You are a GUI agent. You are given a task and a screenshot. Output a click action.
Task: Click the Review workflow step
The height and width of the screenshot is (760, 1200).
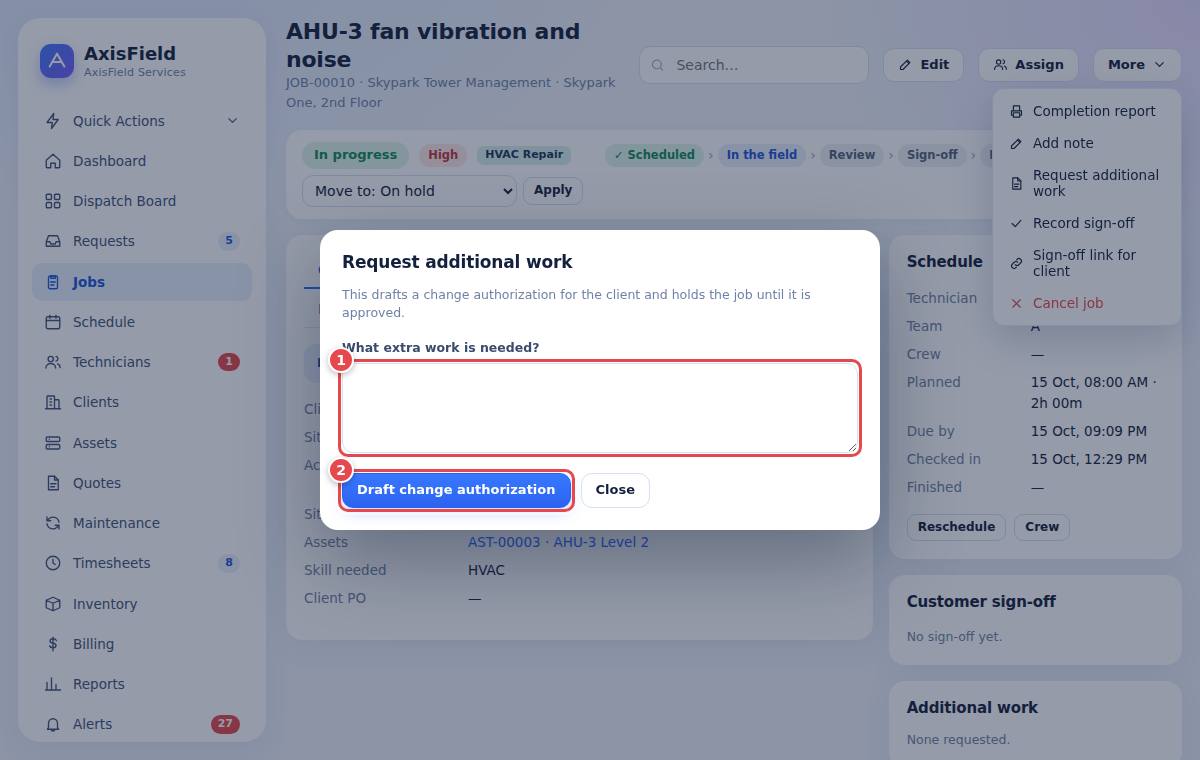(x=852, y=155)
